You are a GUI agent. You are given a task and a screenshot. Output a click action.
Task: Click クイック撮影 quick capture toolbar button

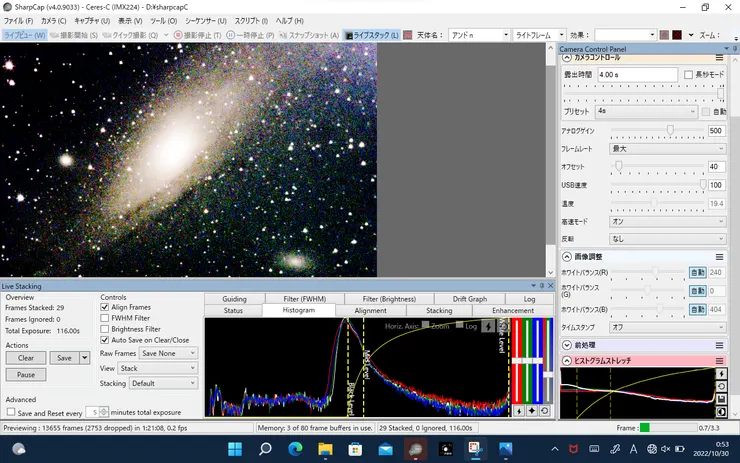pyautogui.click(x=130, y=35)
